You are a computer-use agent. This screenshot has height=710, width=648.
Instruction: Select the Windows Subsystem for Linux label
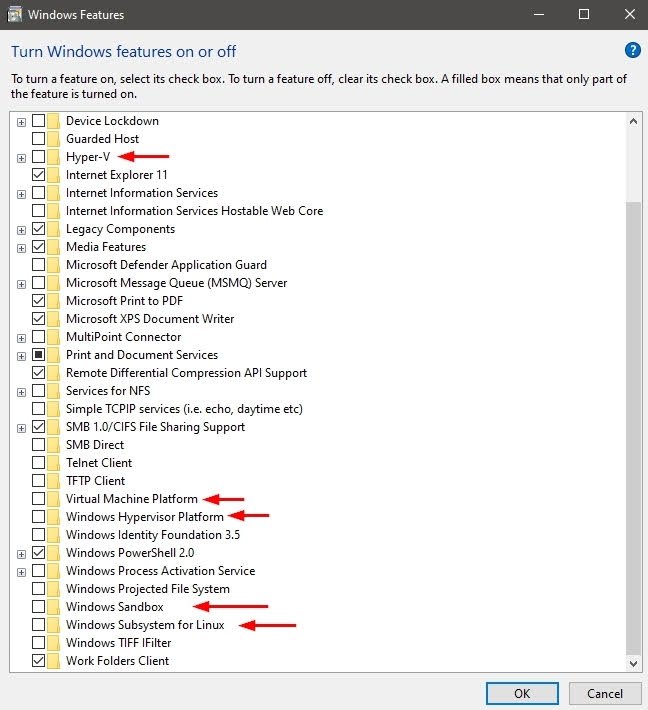[x=145, y=625]
